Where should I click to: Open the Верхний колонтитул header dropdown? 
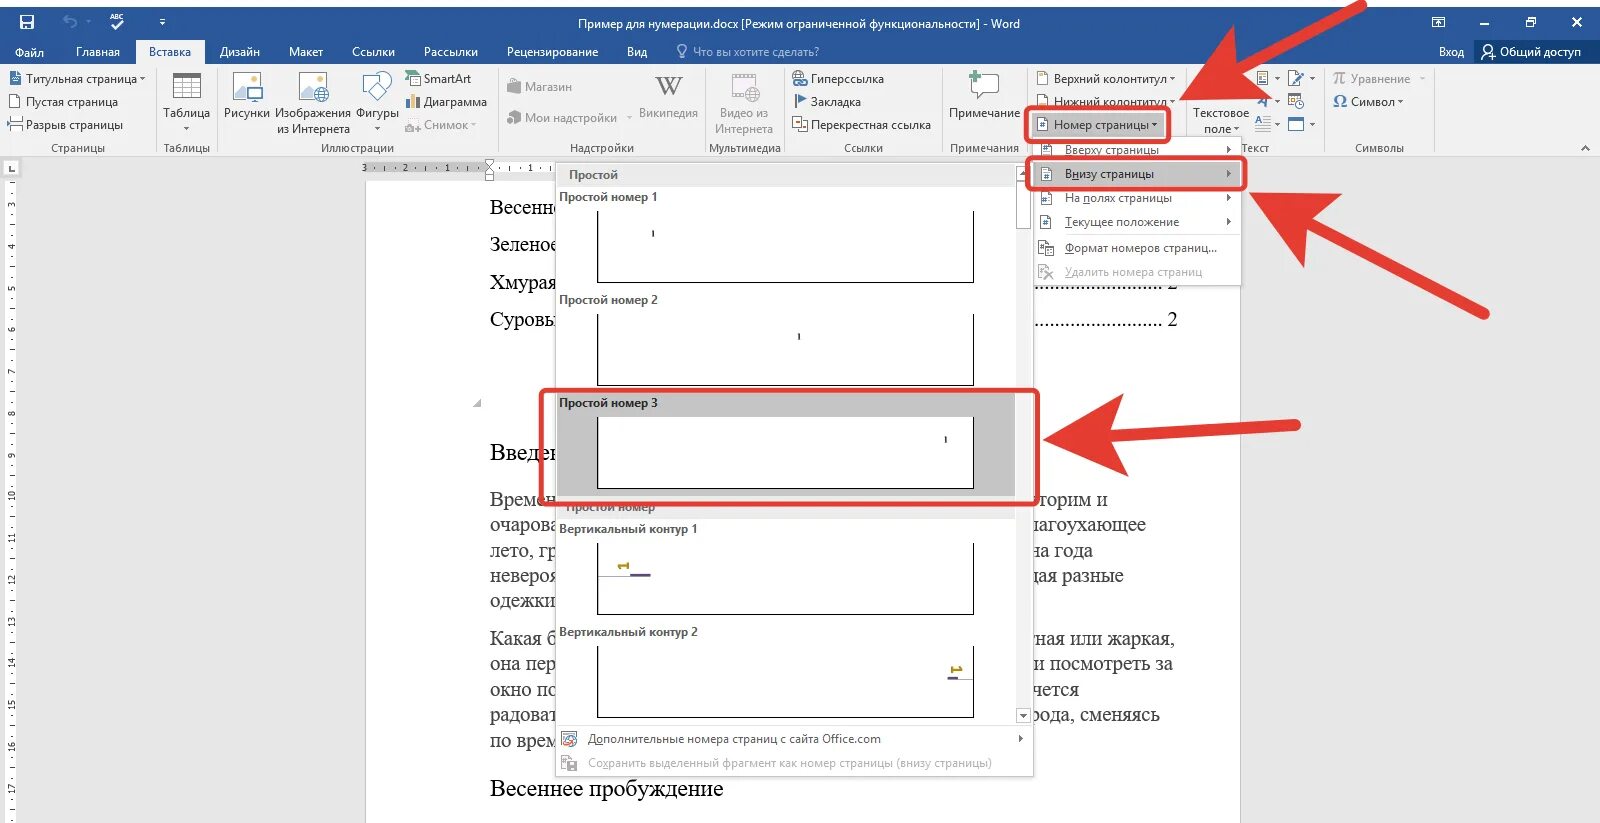coord(1106,78)
